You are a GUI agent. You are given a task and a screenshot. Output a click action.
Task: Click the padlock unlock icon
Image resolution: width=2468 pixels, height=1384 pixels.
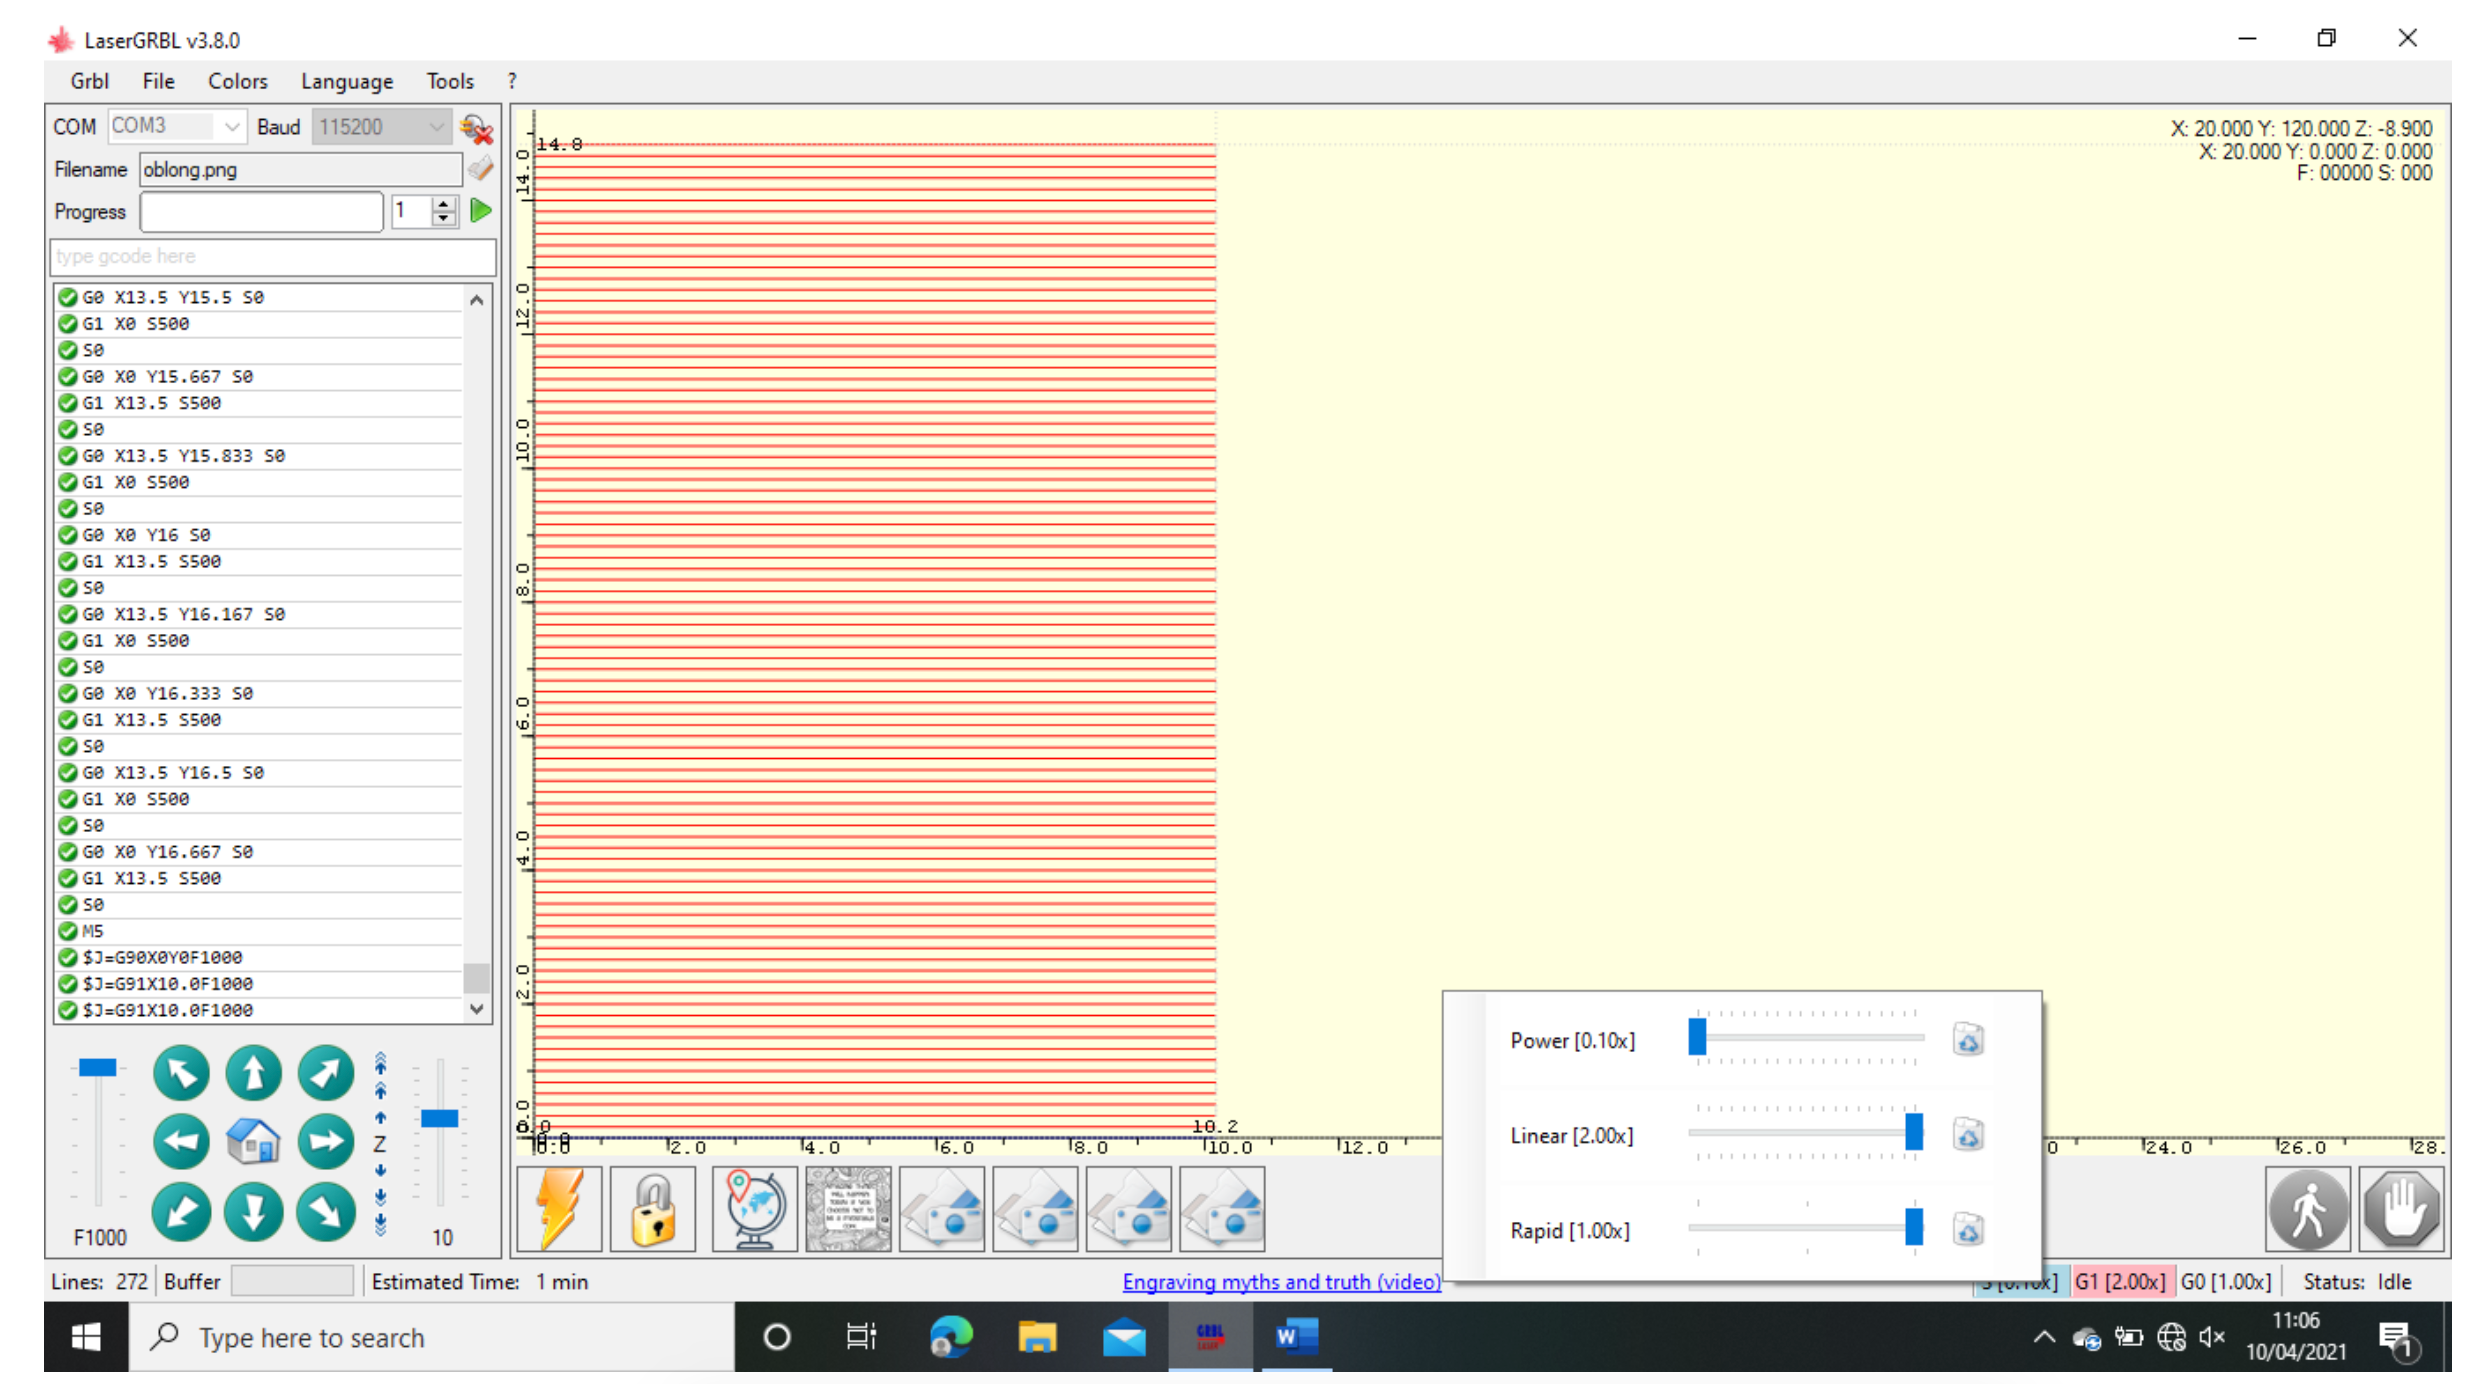[x=653, y=1209]
